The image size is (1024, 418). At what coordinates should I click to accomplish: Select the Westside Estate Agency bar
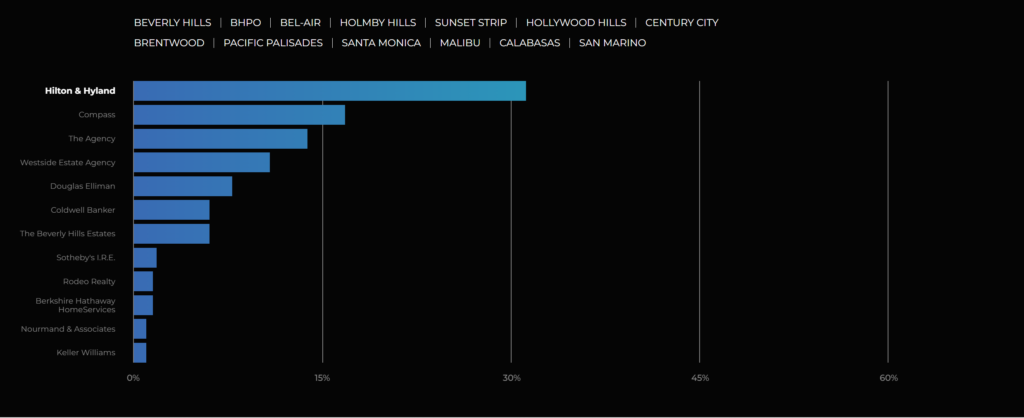point(201,162)
